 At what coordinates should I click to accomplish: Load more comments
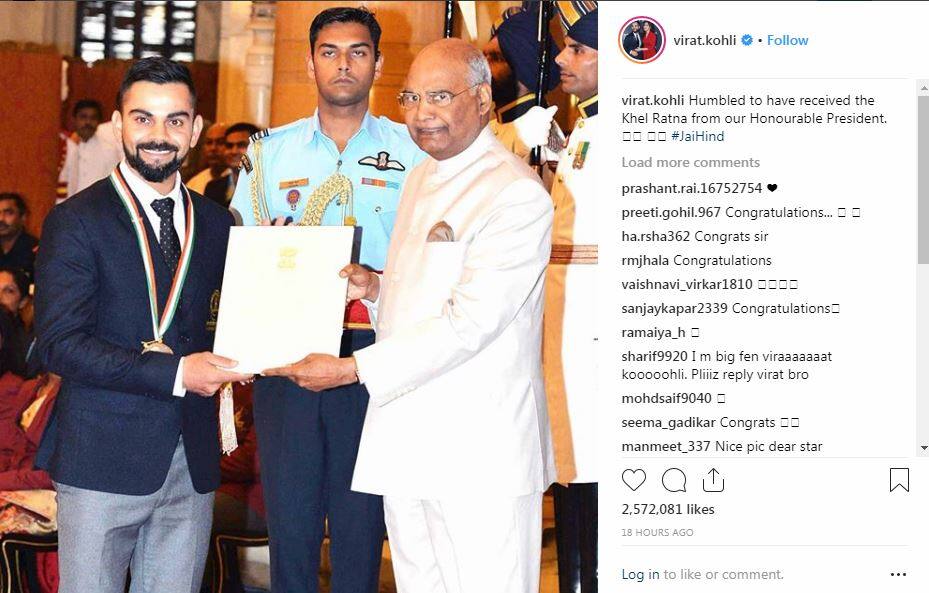(690, 162)
